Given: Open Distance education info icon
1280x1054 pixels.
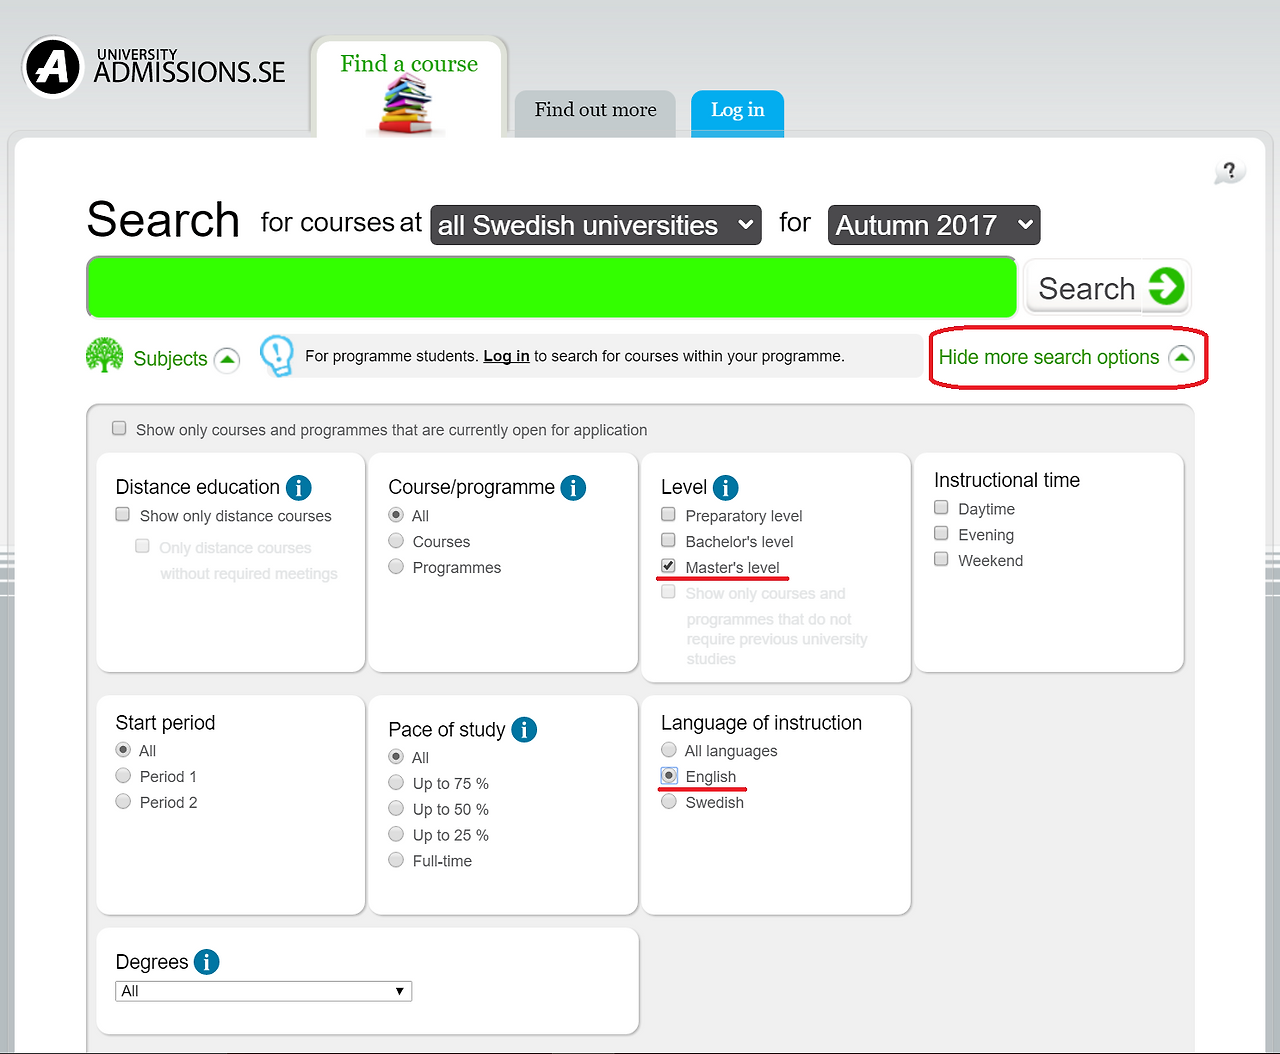Looking at the screenshot, I should click(x=299, y=487).
